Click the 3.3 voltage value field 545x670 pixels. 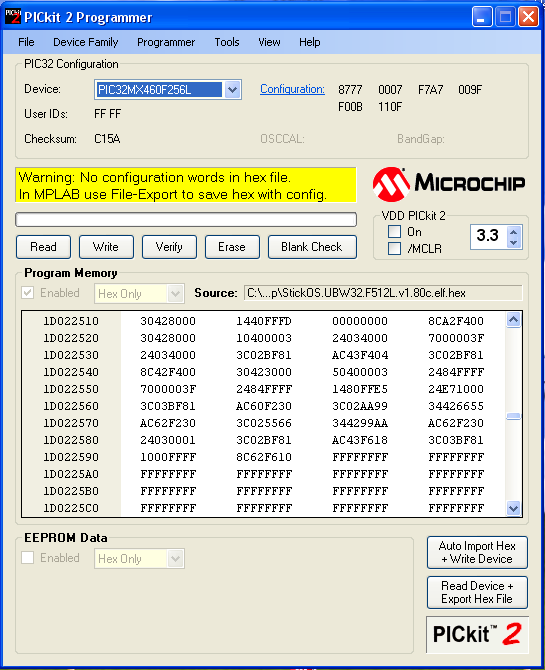coord(488,236)
